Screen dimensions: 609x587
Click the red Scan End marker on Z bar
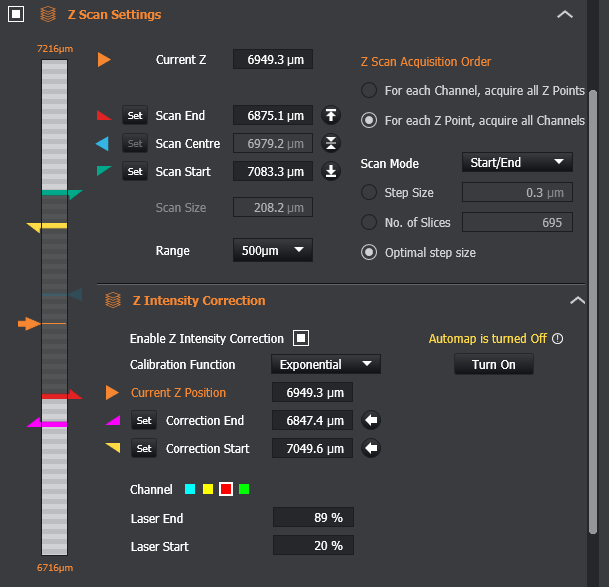pyautogui.click(x=75, y=395)
